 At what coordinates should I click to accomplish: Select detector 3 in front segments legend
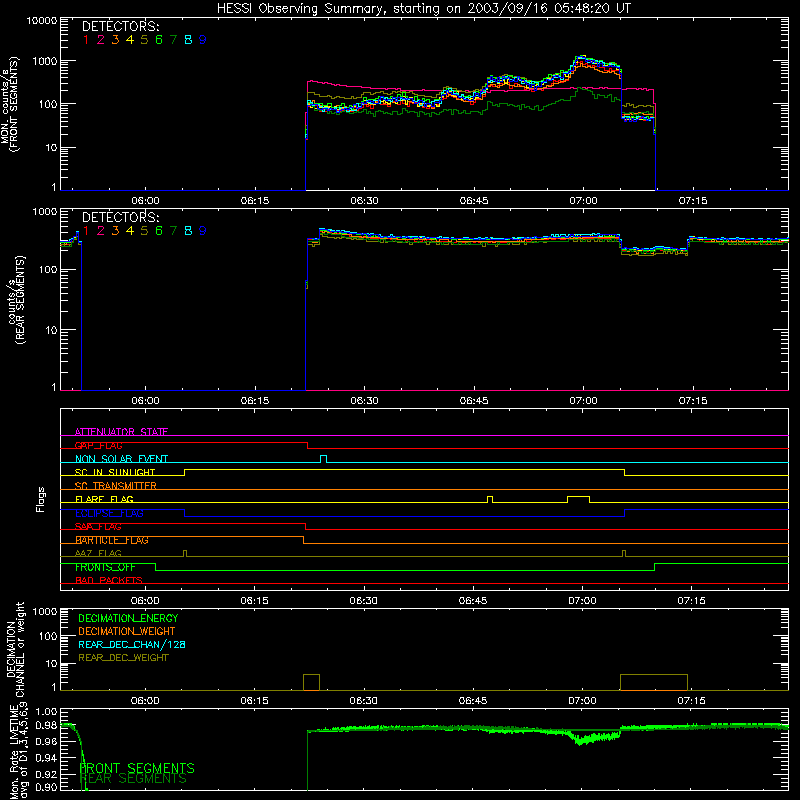pos(115,40)
